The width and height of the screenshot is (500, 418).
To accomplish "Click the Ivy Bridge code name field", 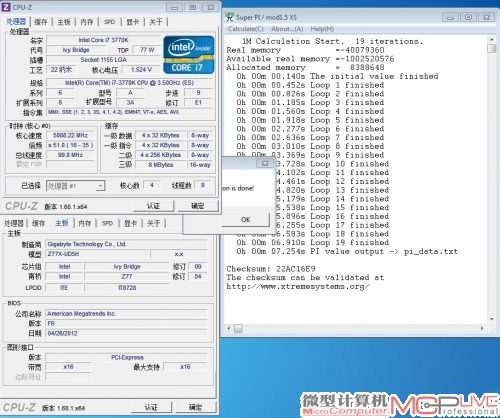I will point(76,50).
